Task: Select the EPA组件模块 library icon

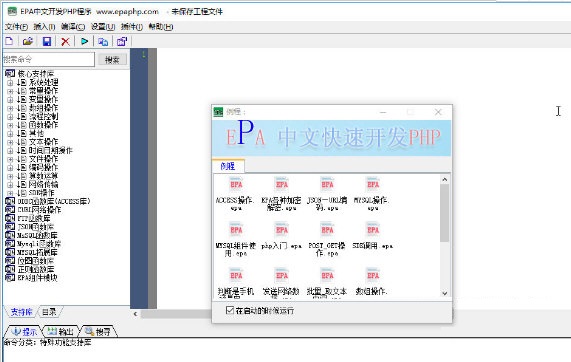Action: pos(10,278)
